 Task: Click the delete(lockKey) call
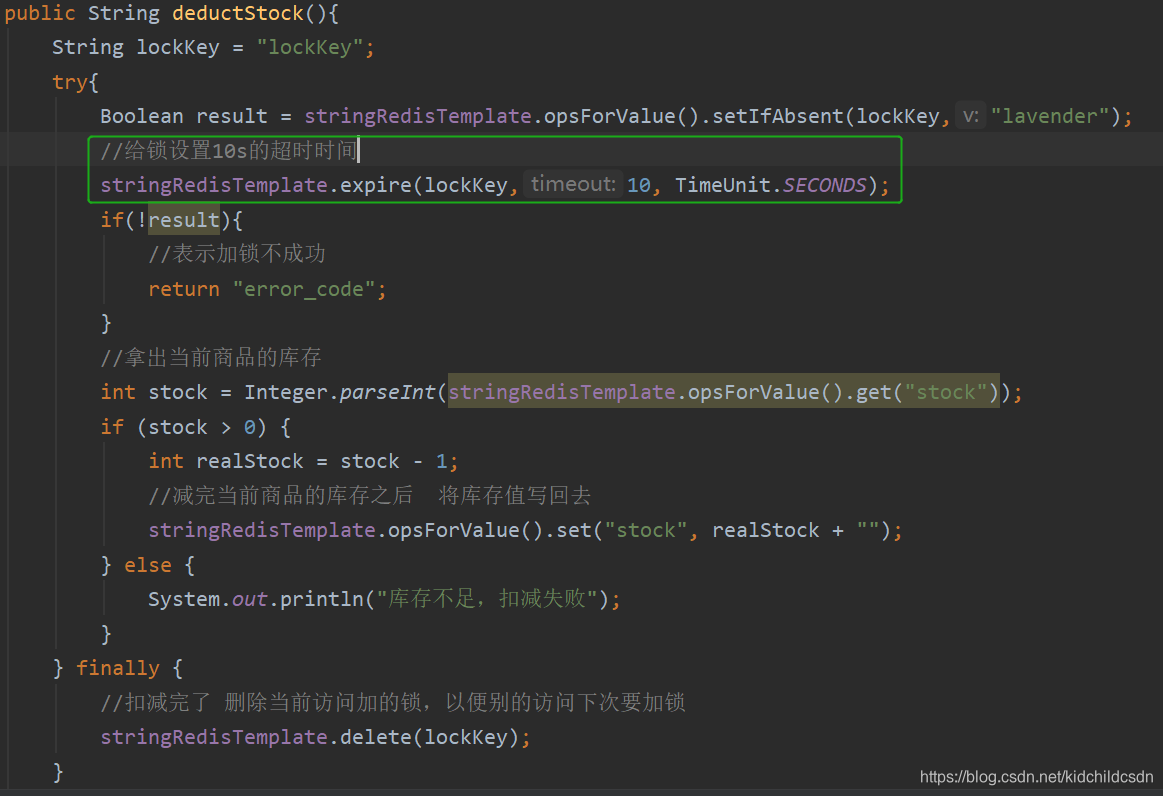(429, 737)
